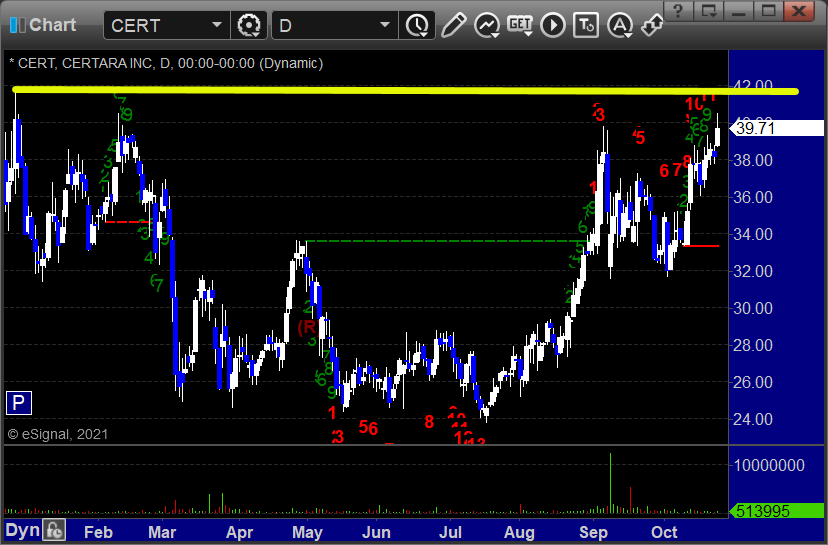Open the window options dropdown icon

tap(709, 11)
